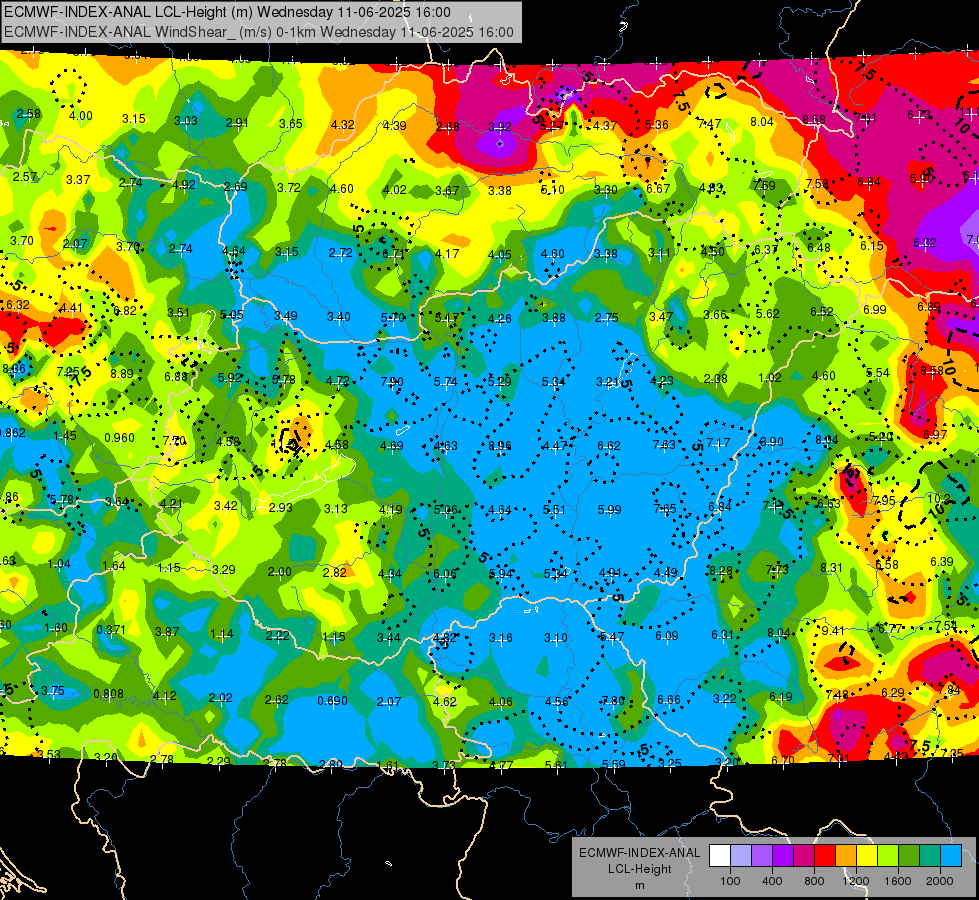
Task: Click the wind shear value '7.47'
Action: tap(709, 124)
